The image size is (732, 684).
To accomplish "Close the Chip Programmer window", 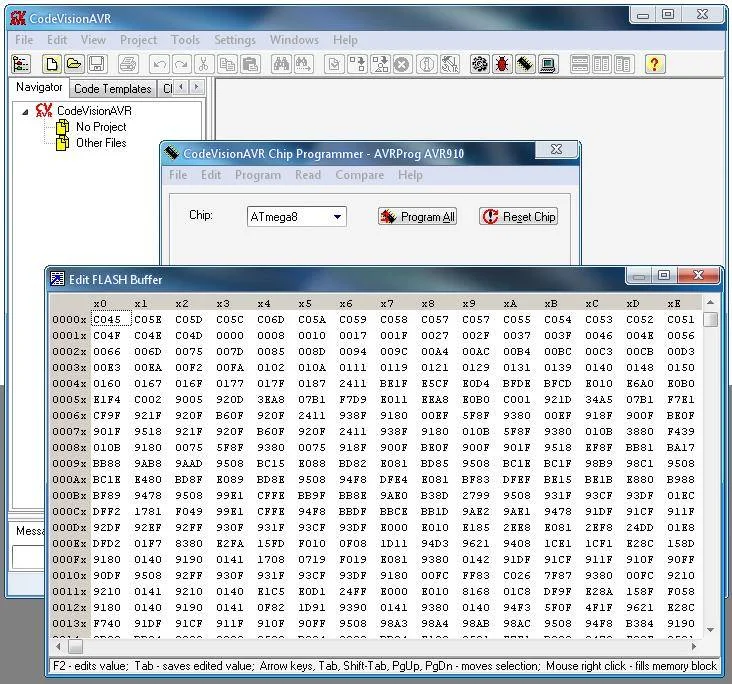I will coord(556,149).
